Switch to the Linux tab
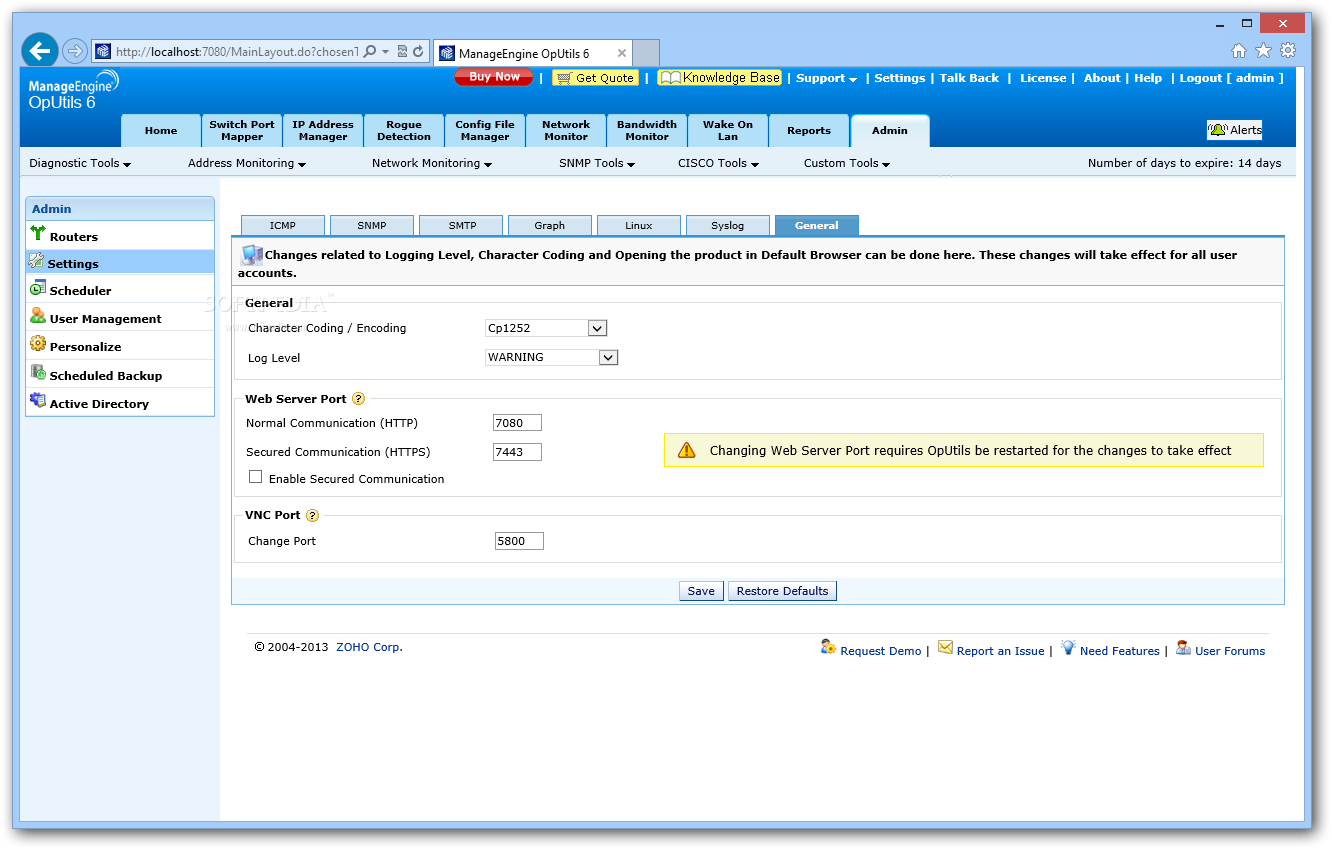This screenshot has width=1332, height=849. [x=639, y=226]
